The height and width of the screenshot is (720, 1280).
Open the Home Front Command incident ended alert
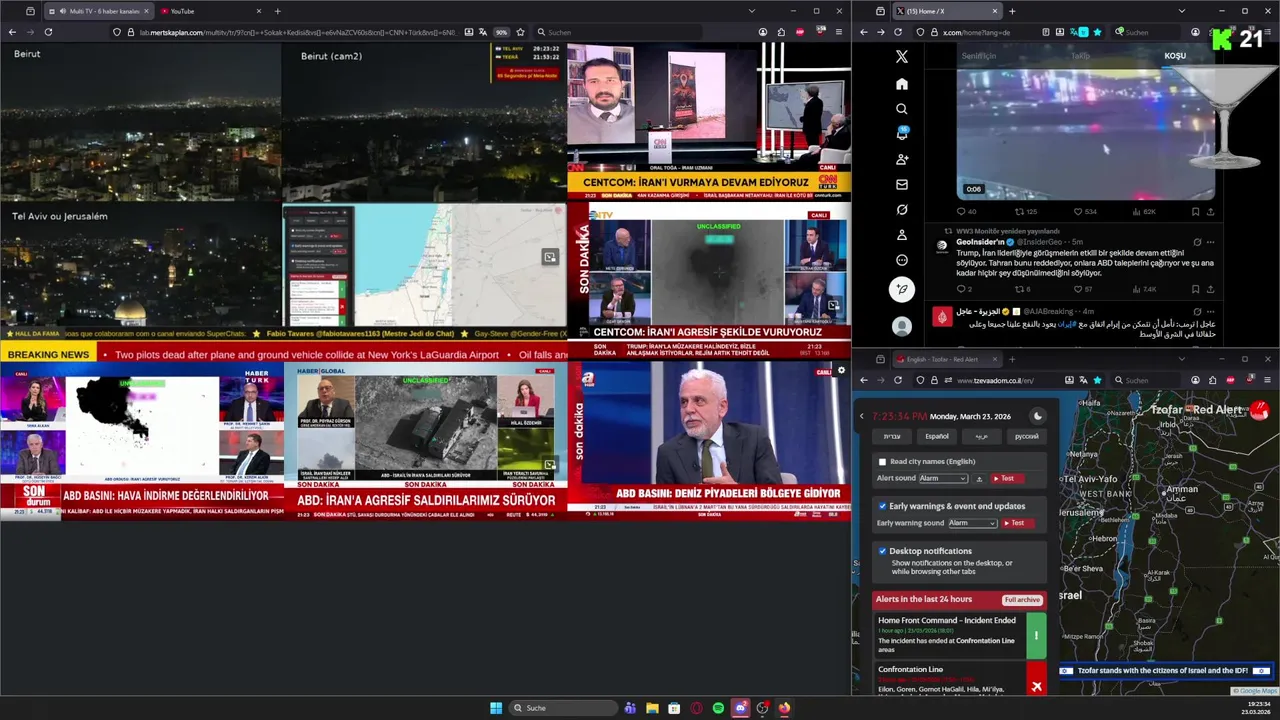pos(960,635)
